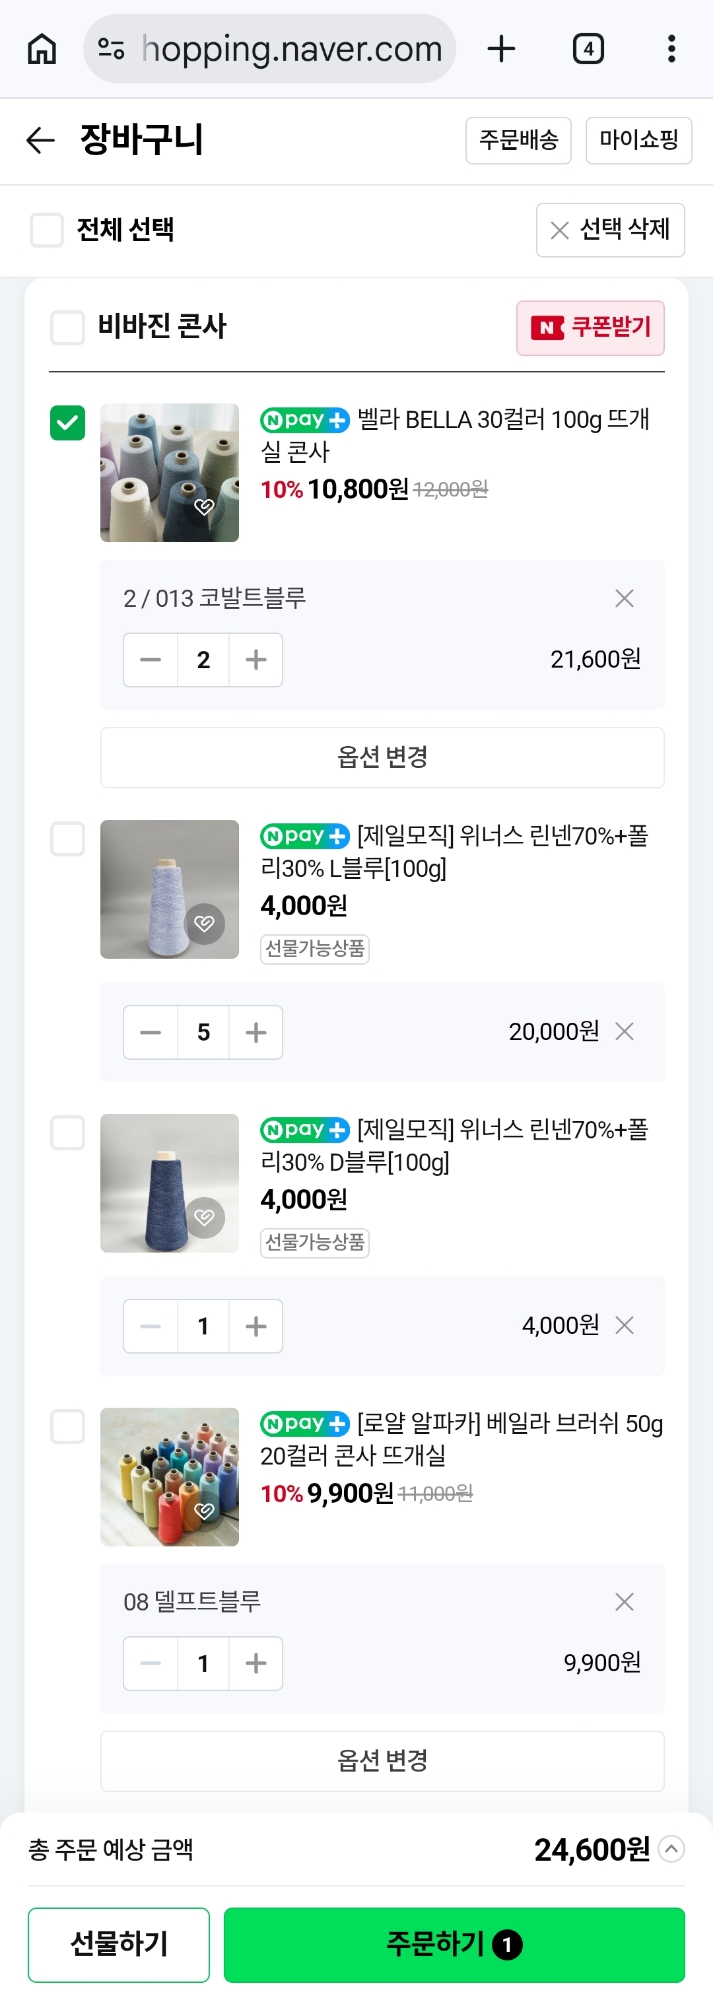Expand the total order amount details
This screenshot has height=2000, width=713.
pos(672,1849)
